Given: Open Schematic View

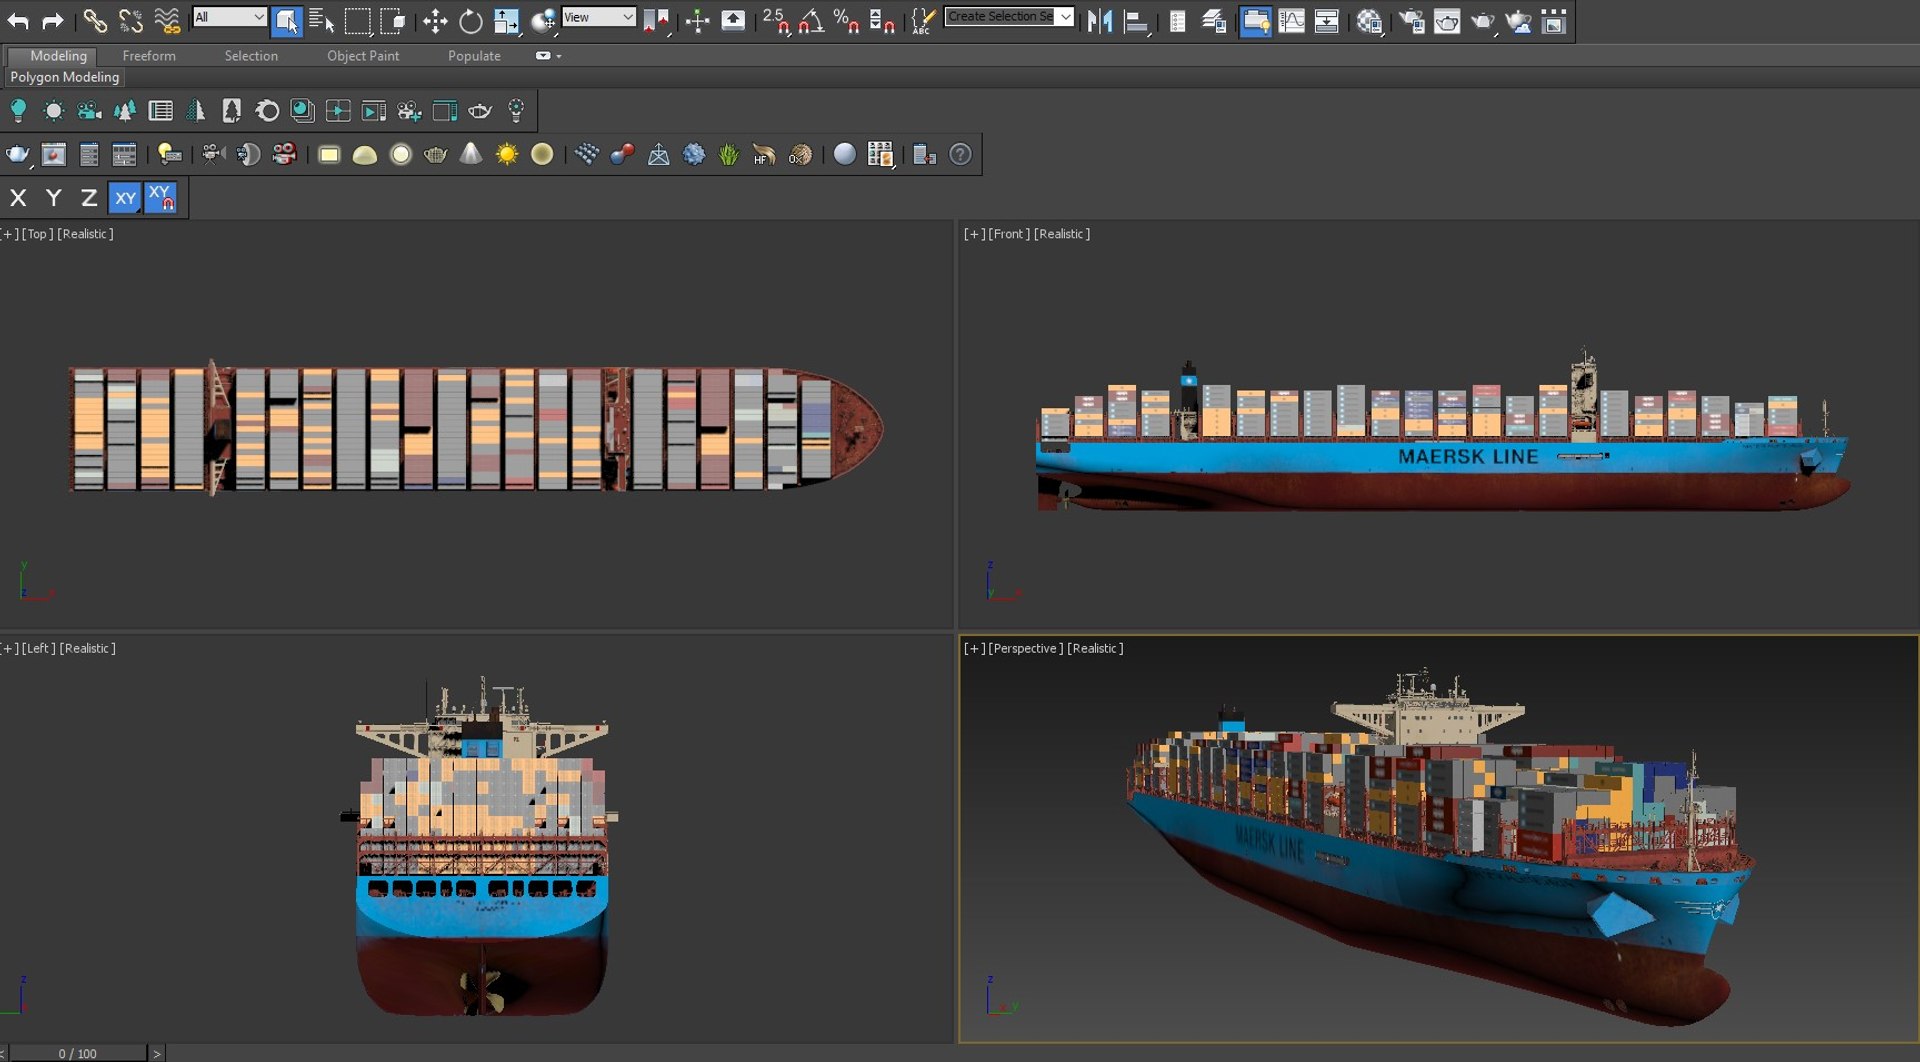Looking at the screenshot, I should pos(1327,21).
